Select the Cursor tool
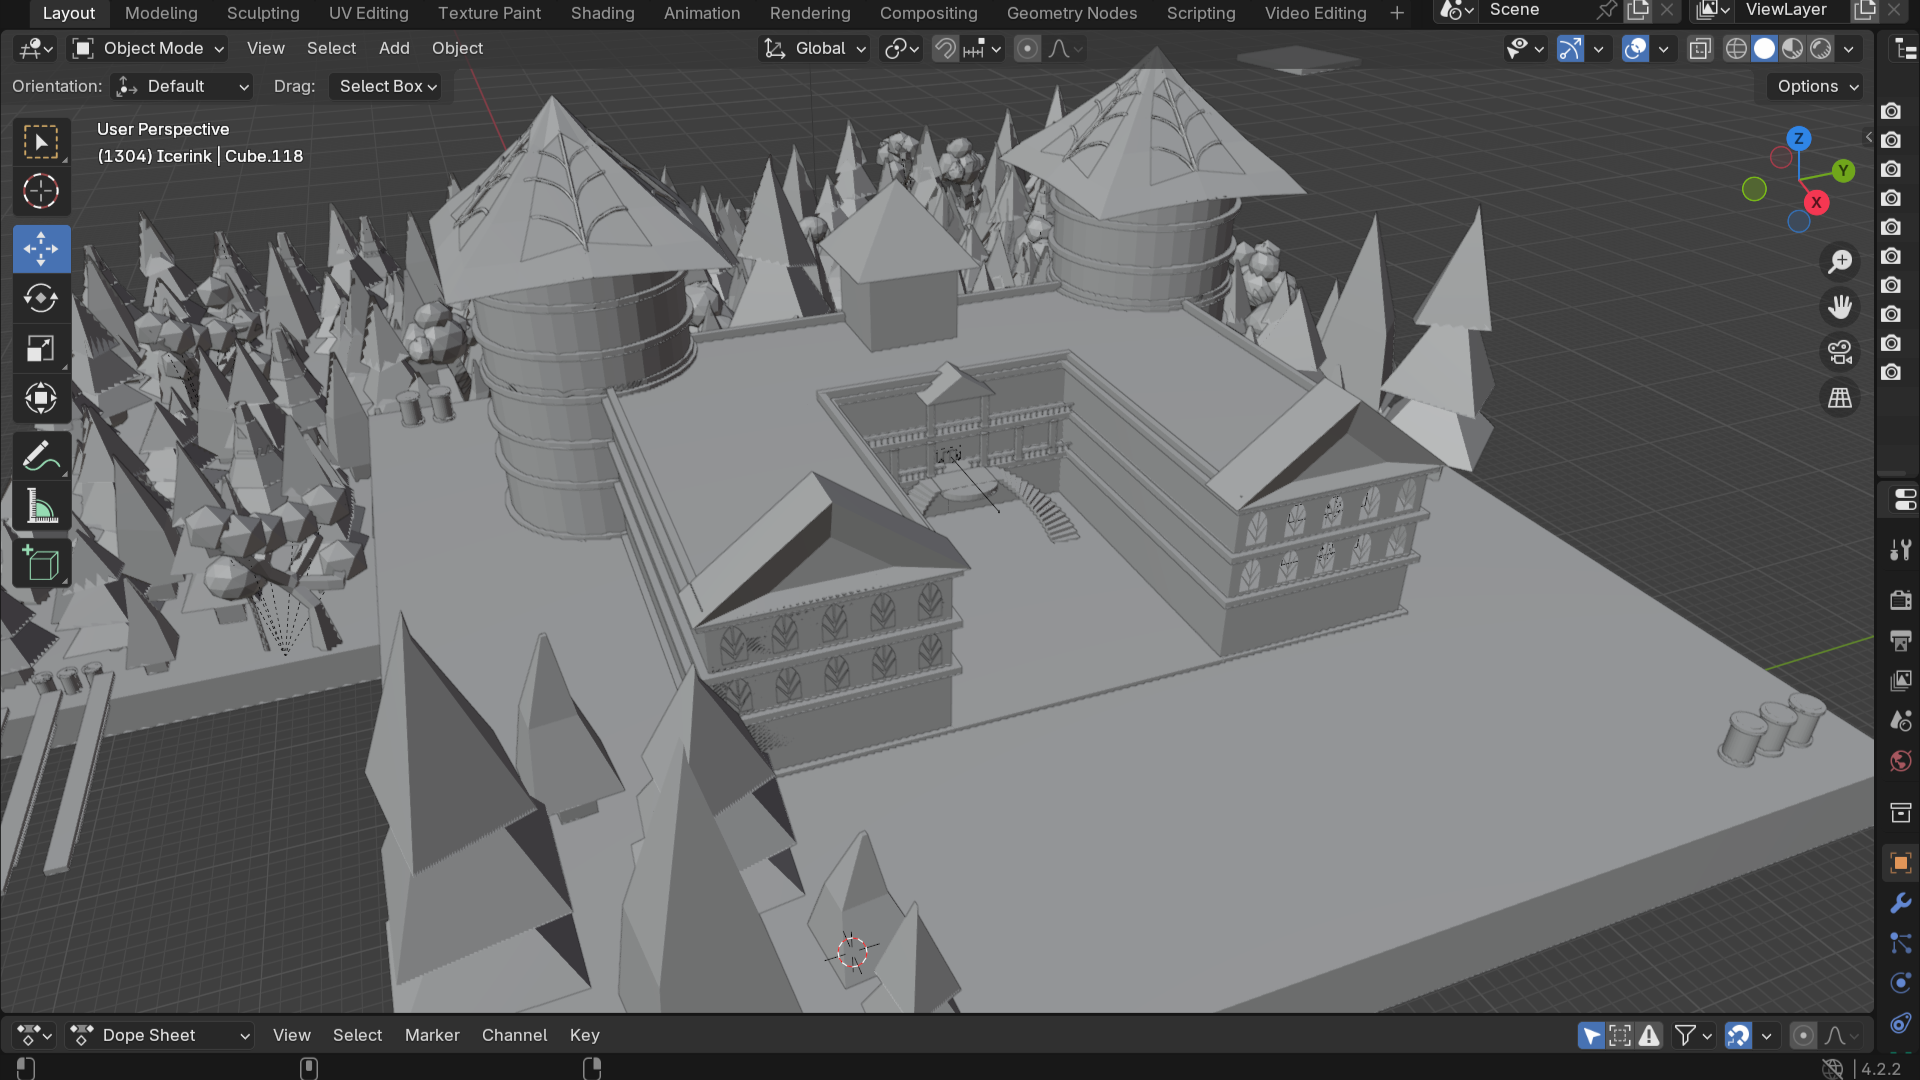 41,191
